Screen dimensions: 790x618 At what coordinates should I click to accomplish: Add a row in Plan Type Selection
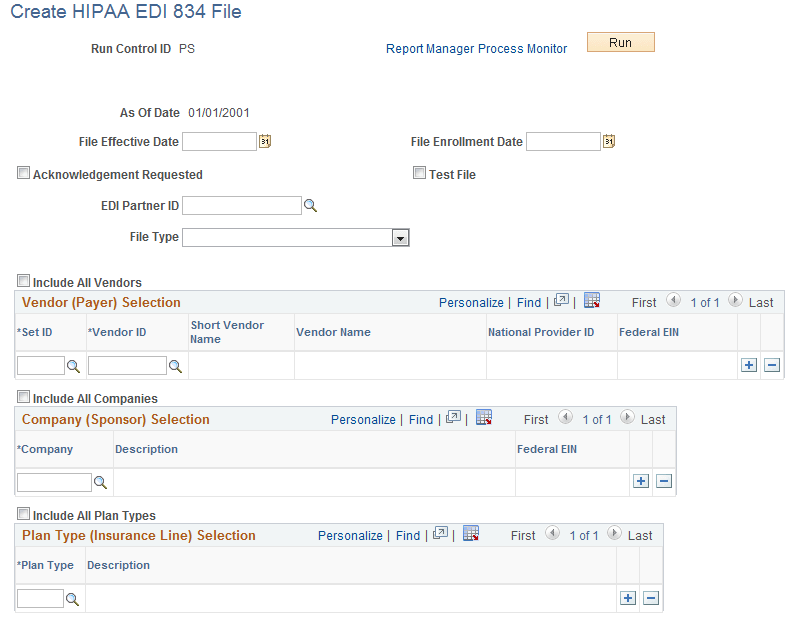628,598
